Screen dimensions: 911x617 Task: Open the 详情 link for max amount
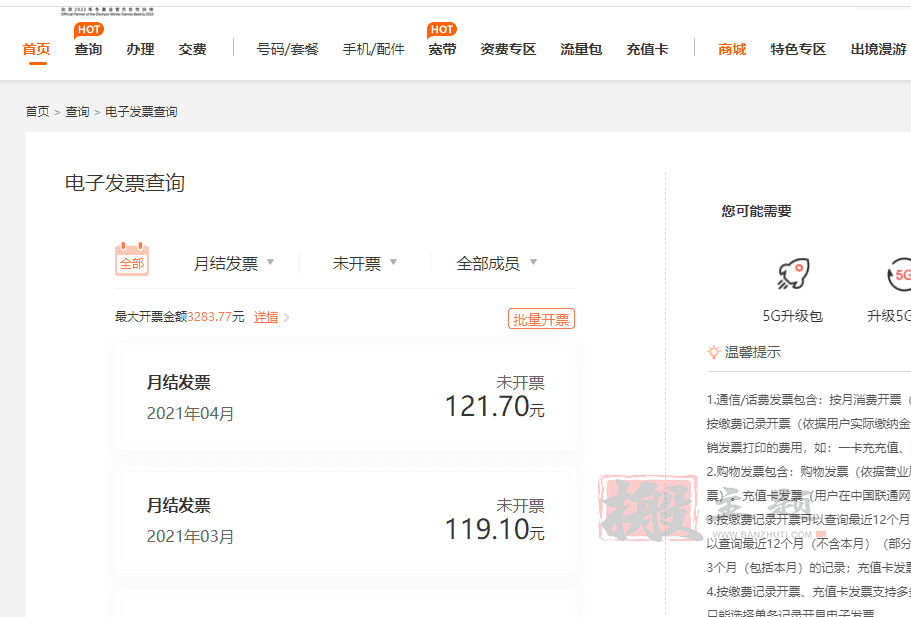pos(266,317)
